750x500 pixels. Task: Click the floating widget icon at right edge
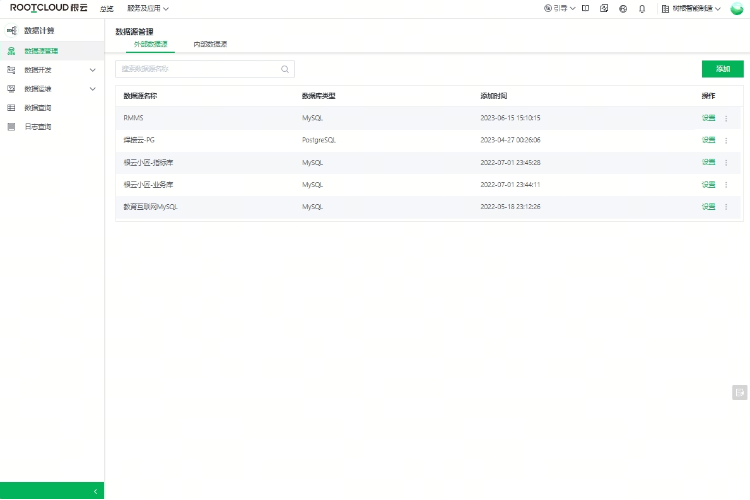click(739, 392)
